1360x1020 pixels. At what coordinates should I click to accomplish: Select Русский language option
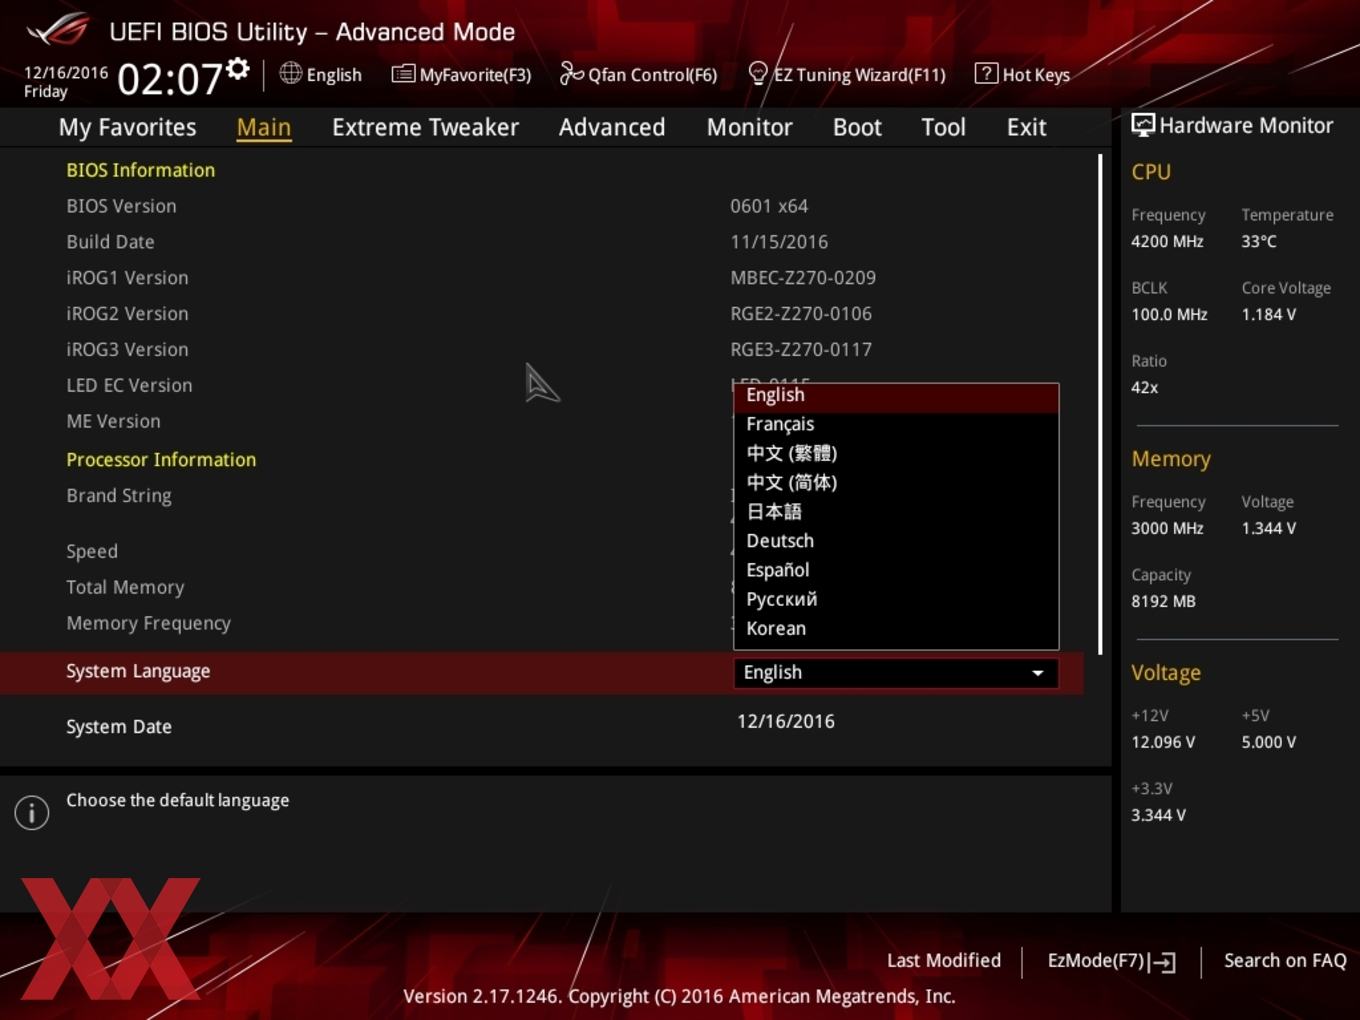[x=896, y=599]
